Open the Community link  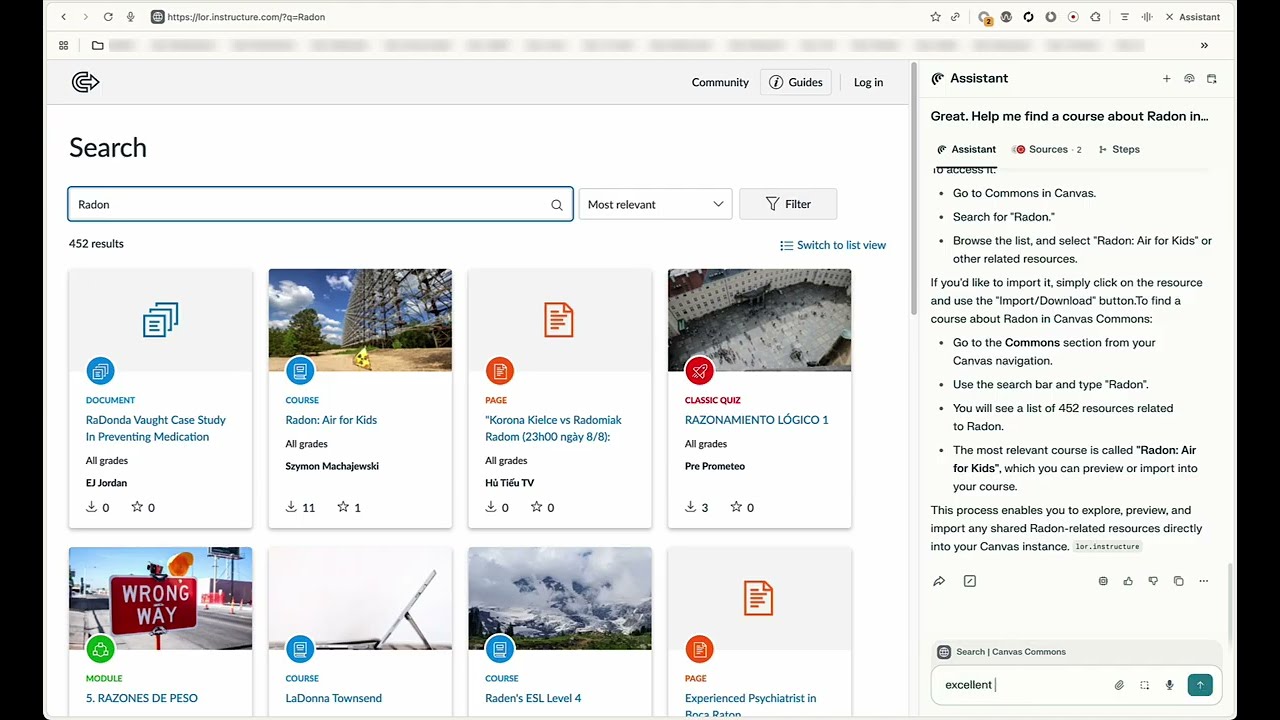point(720,82)
